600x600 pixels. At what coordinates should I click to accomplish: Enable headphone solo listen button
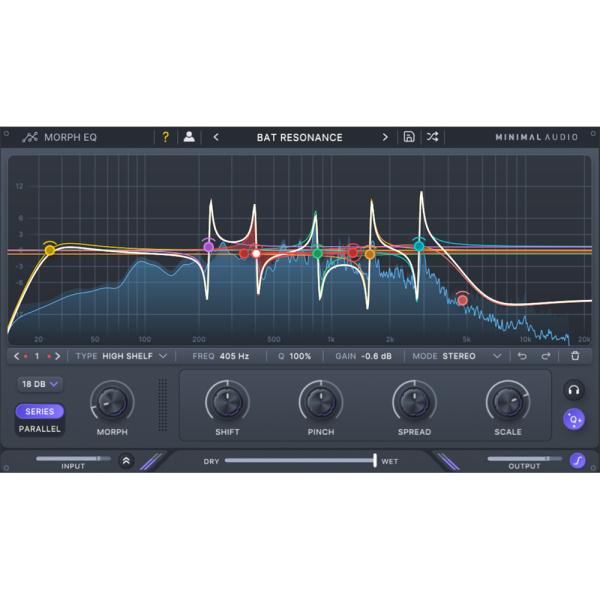pos(574,390)
